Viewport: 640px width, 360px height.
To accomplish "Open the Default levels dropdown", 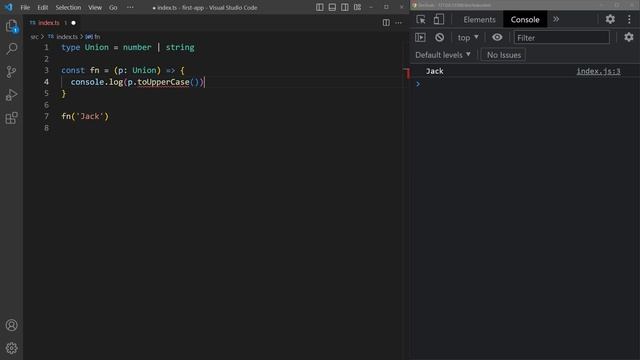I will 443,55.
